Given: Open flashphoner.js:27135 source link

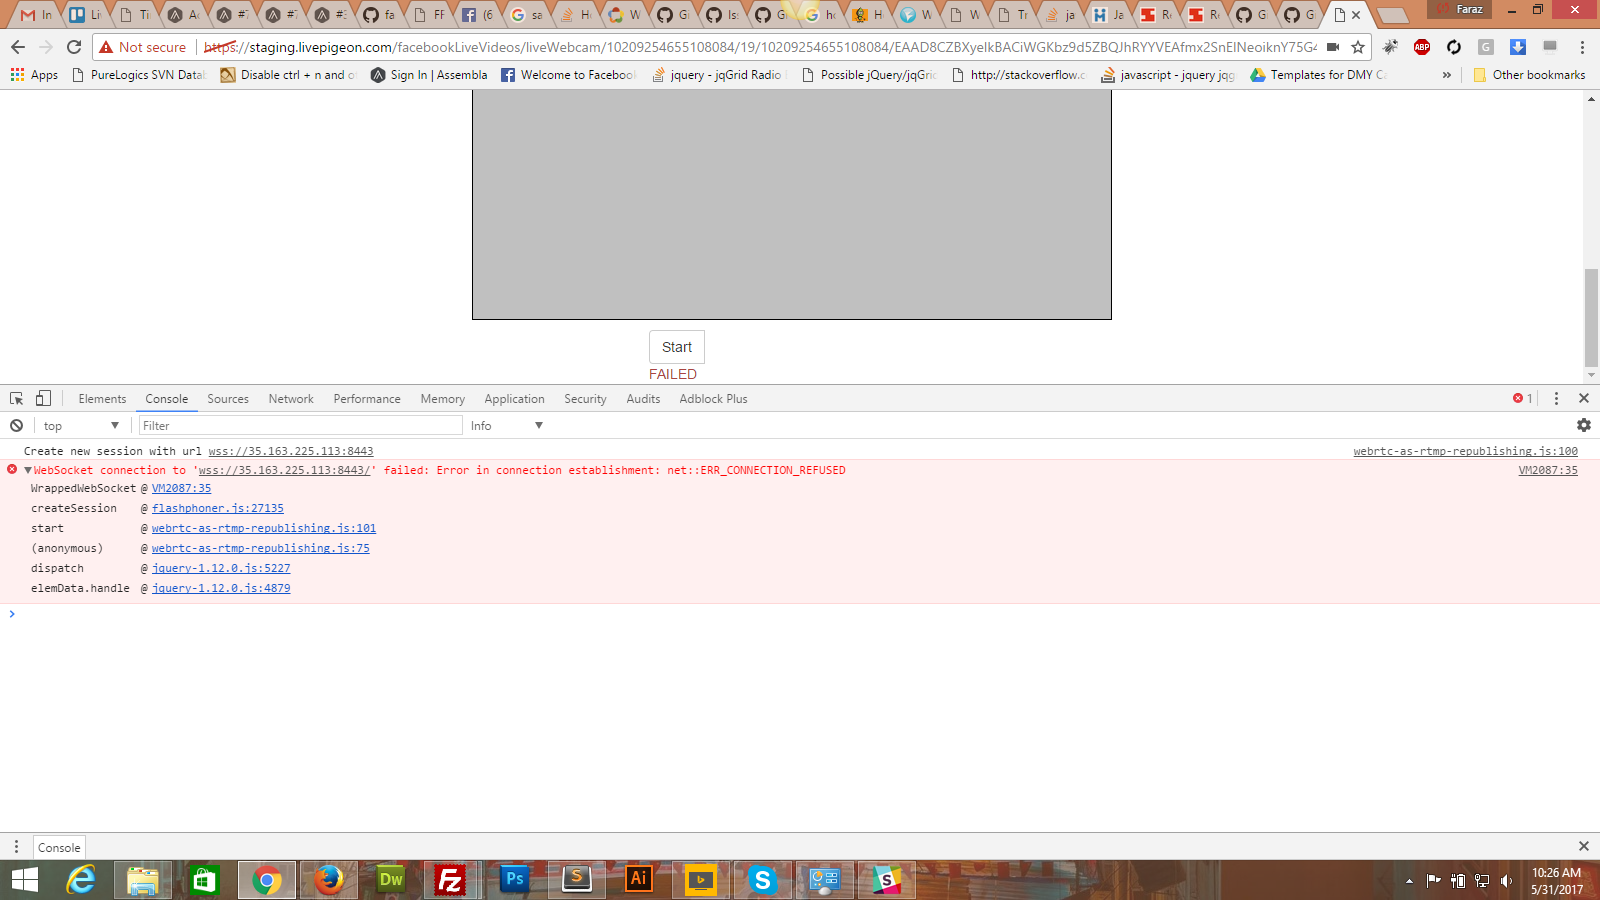Looking at the screenshot, I should tap(217, 508).
